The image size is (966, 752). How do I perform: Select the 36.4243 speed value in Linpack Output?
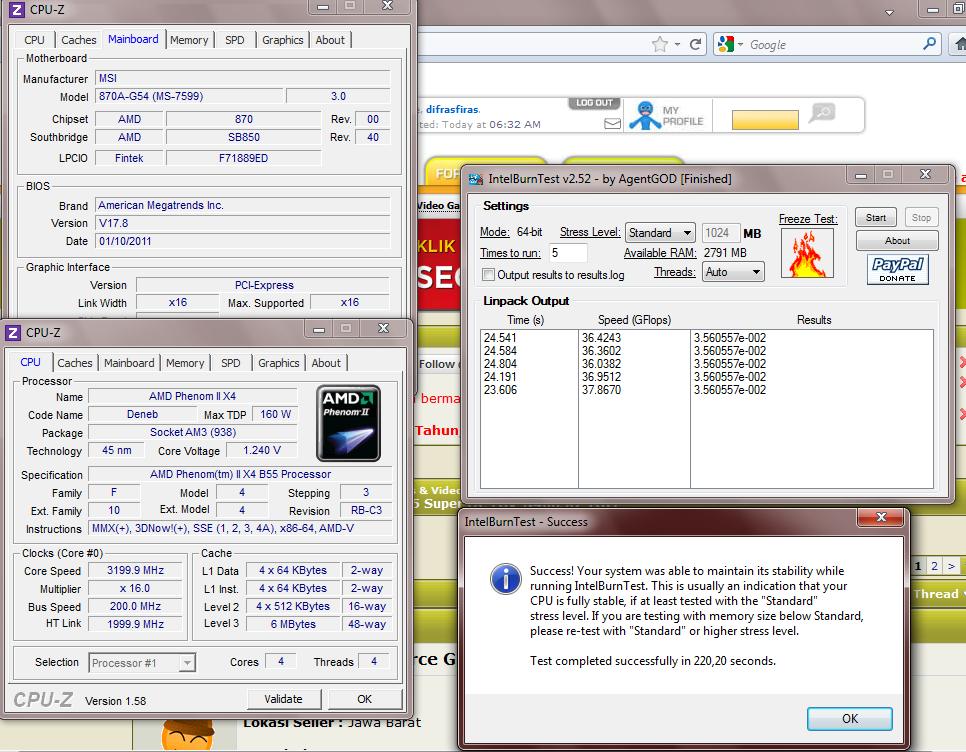click(x=601, y=338)
